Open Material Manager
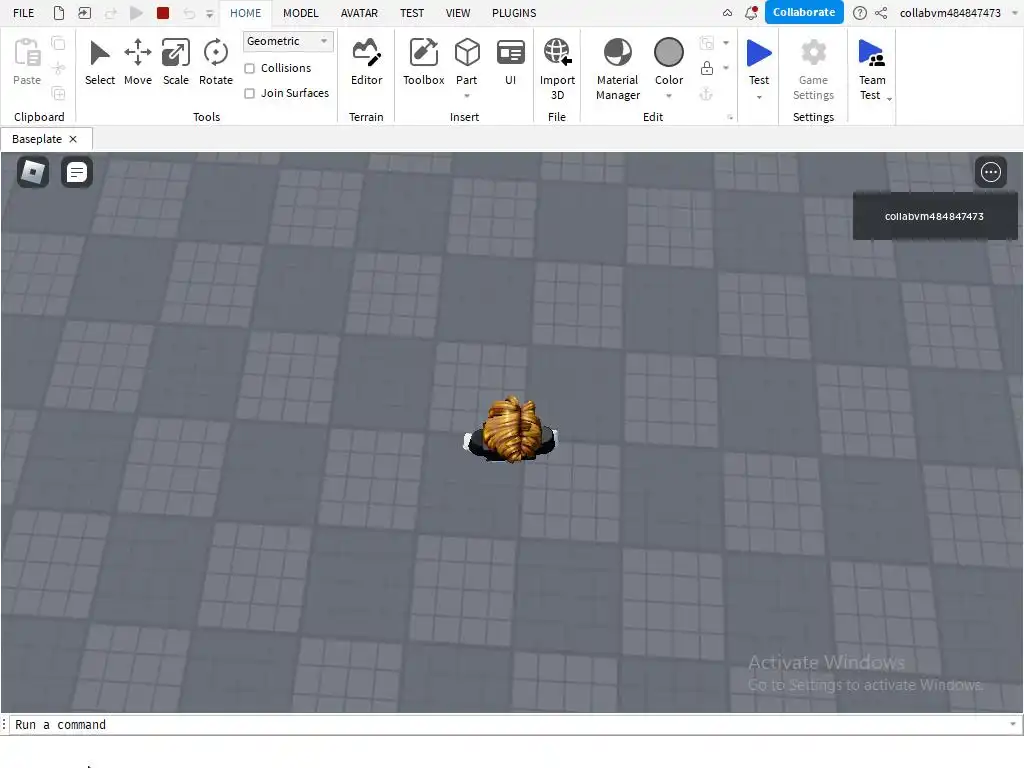The image size is (1024, 768). coord(618,69)
